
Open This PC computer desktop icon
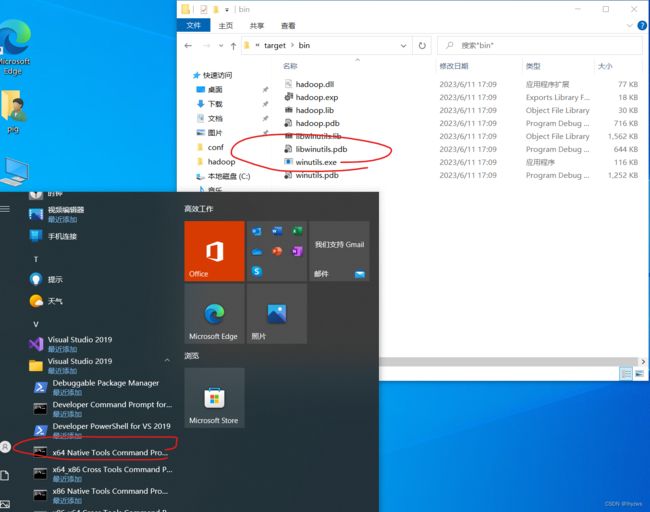tap(15, 172)
